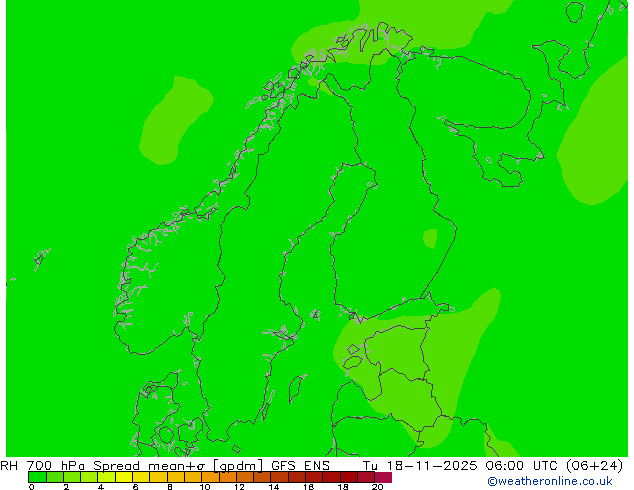Click the 'RH 700 hPa' title text
The image size is (634, 490).
point(42,466)
